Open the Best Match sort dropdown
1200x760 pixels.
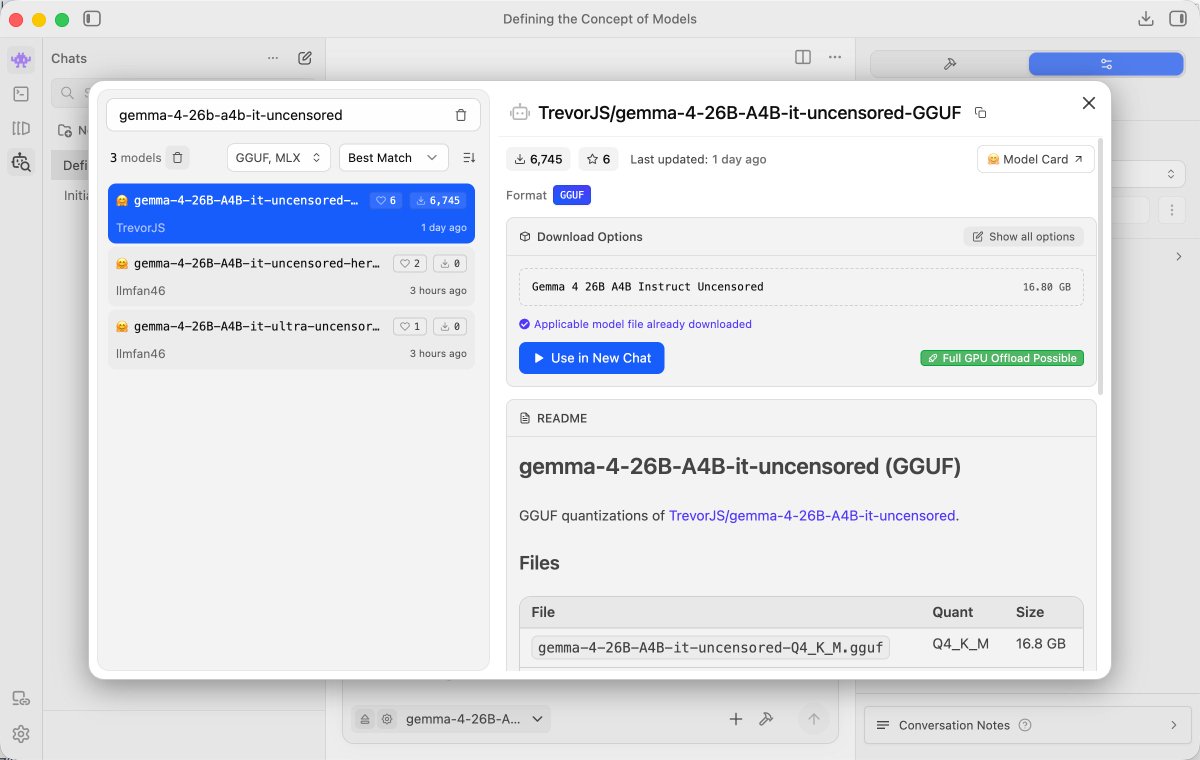click(393, 158)
